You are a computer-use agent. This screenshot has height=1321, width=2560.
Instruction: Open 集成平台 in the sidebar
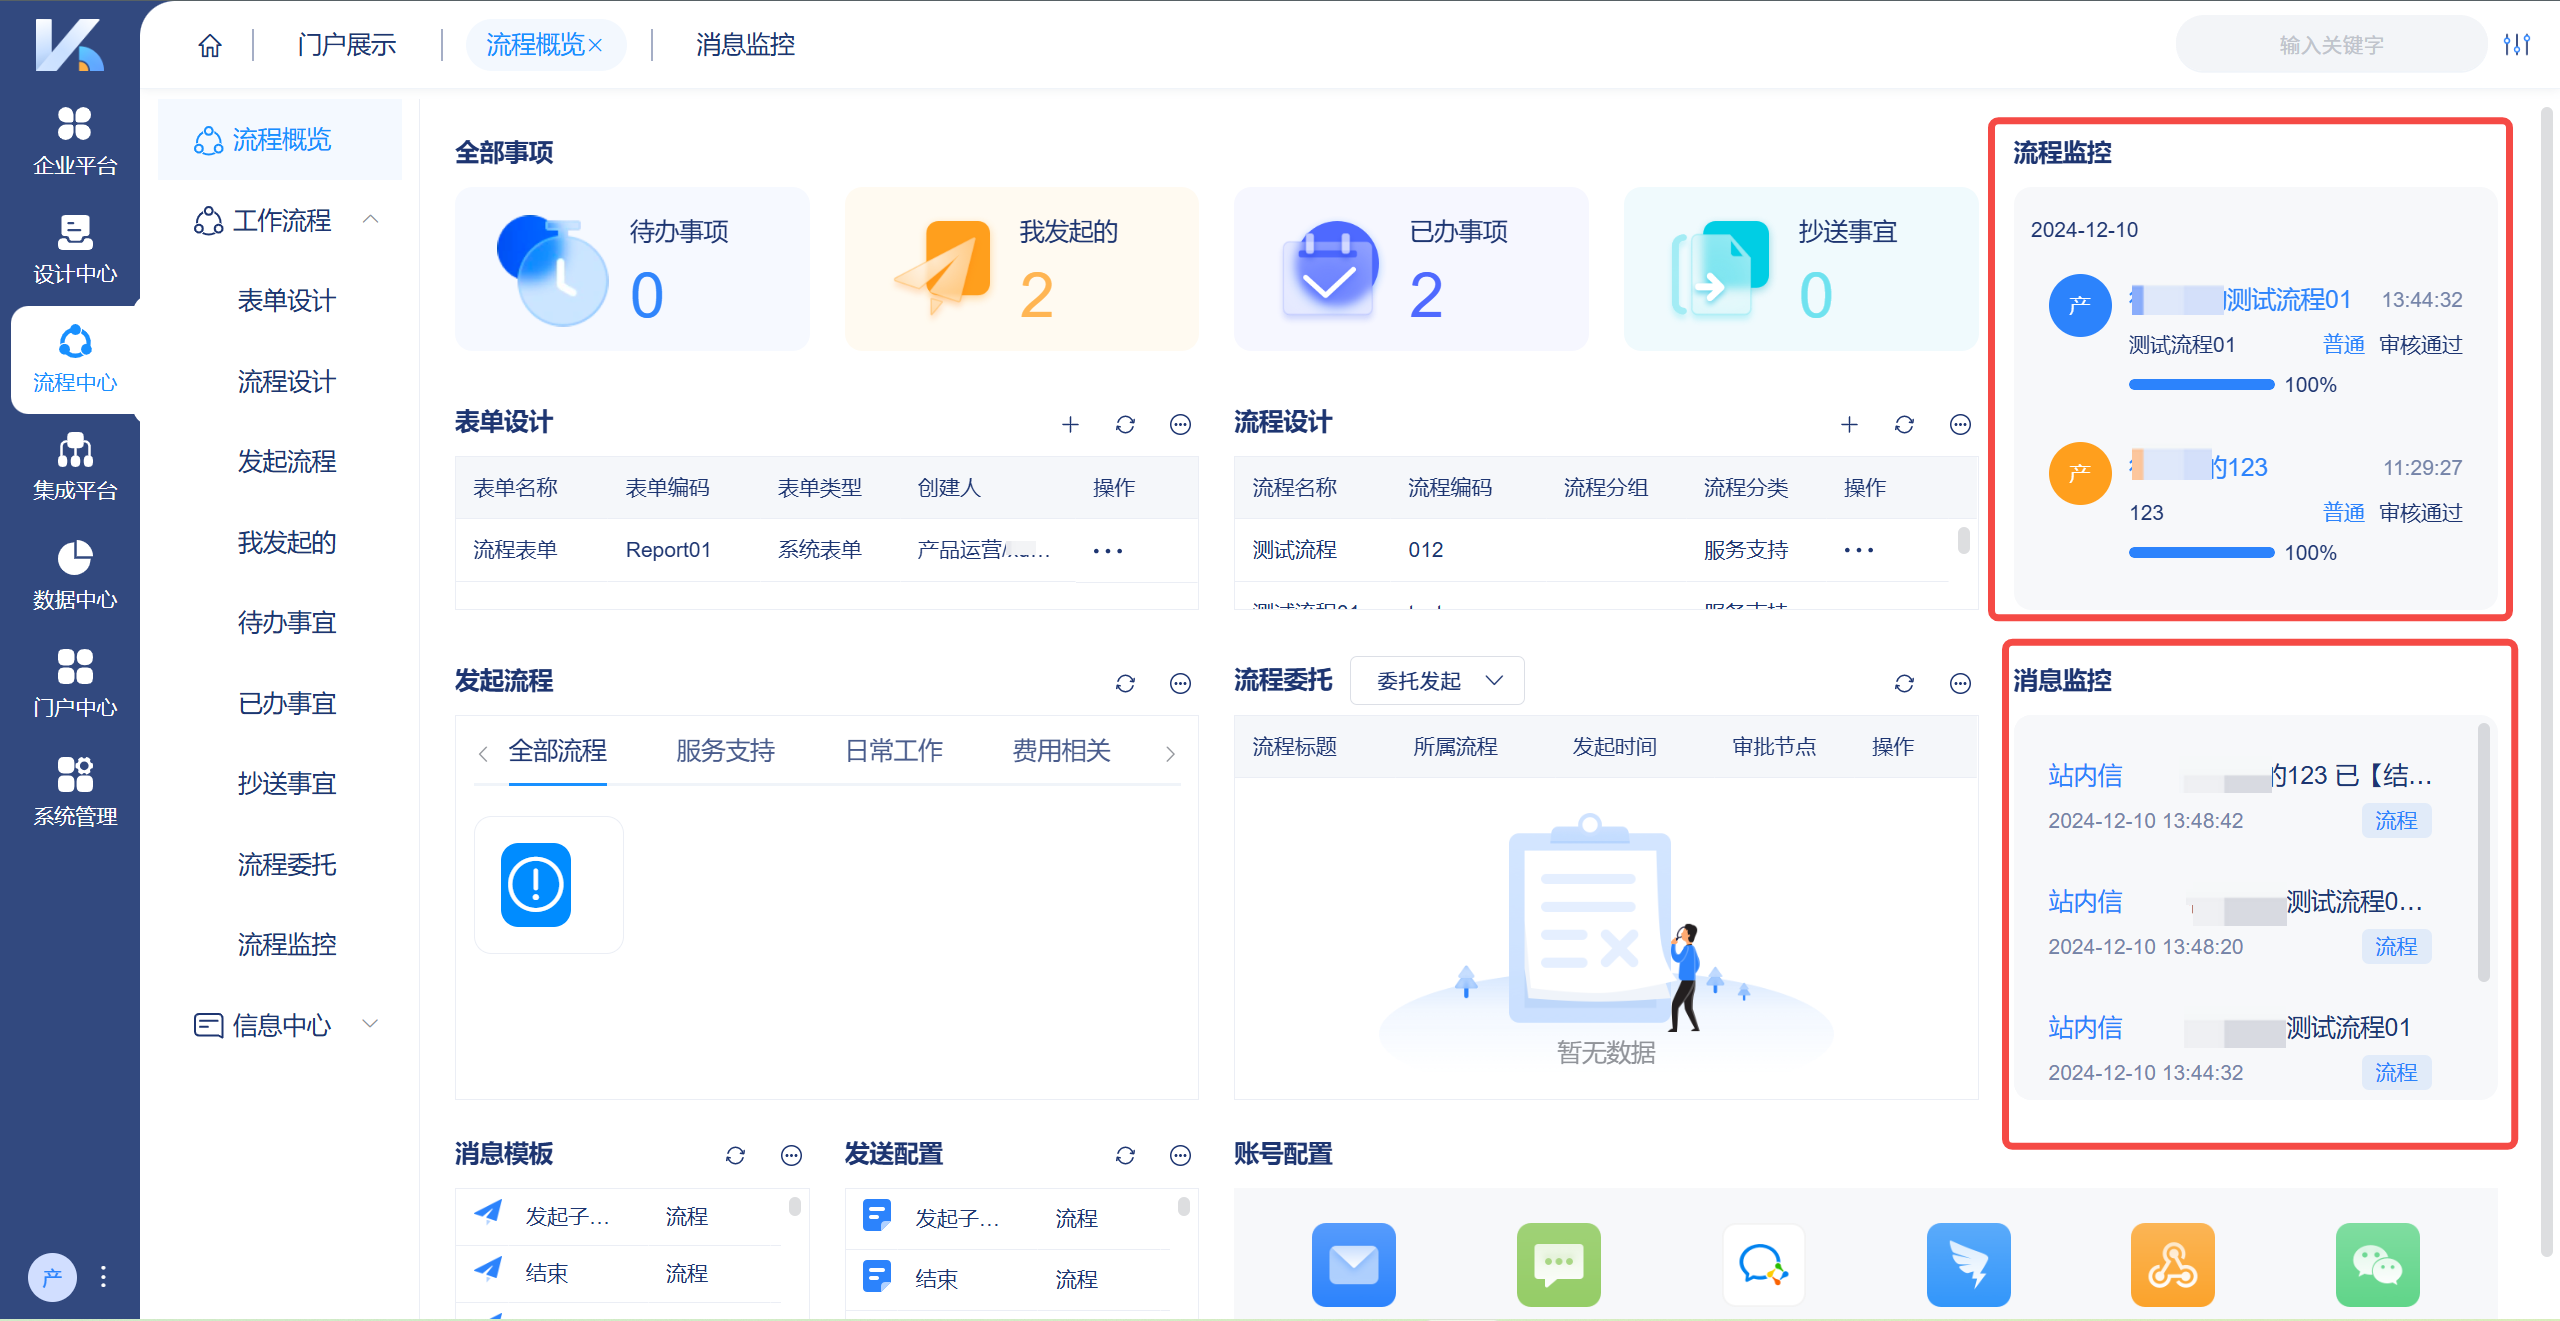73,465
